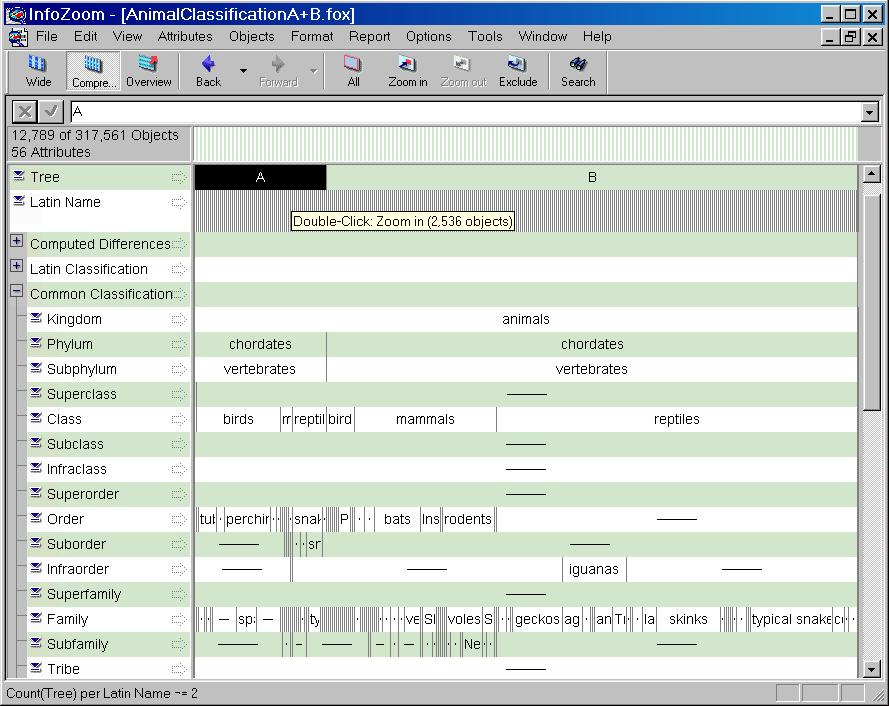Viewport: 889px width, 706px height.
Task: Open the Overview display
Action: 148,71
